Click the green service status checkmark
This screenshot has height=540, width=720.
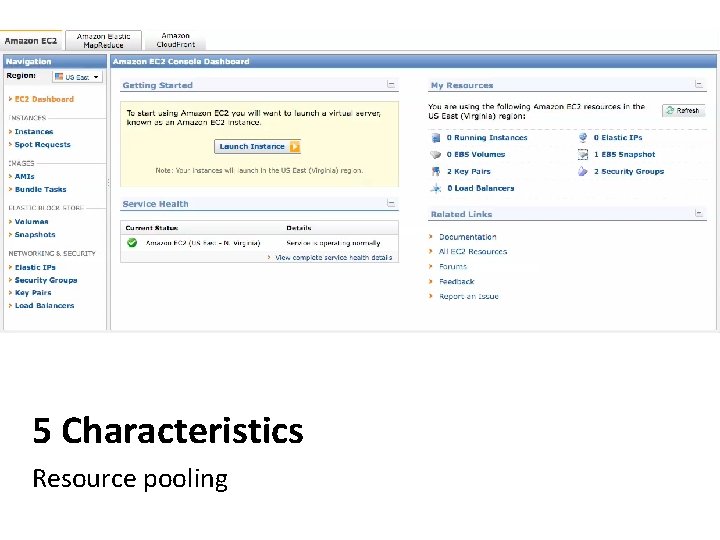132,242
